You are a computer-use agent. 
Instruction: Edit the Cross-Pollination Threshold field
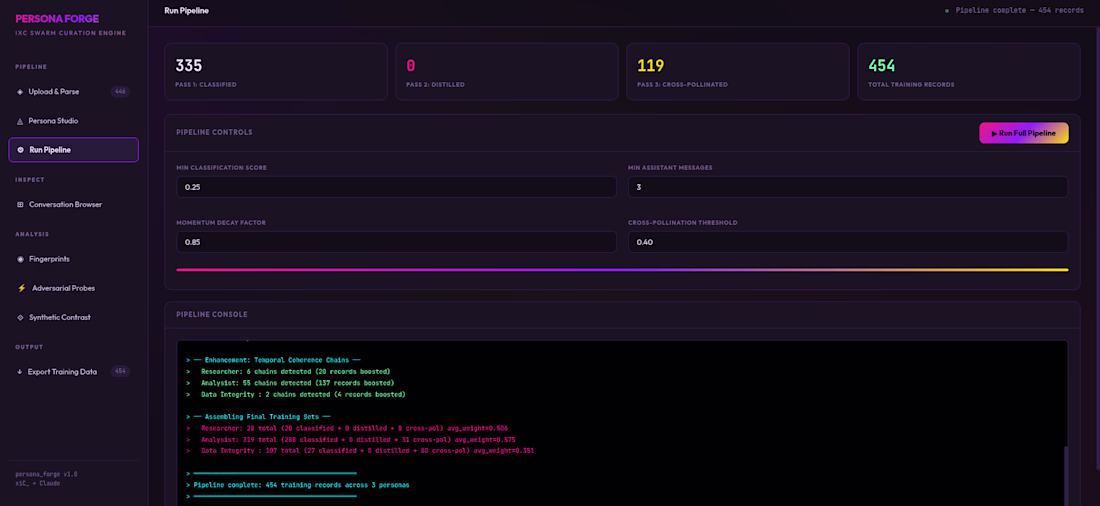pos(847,242)
